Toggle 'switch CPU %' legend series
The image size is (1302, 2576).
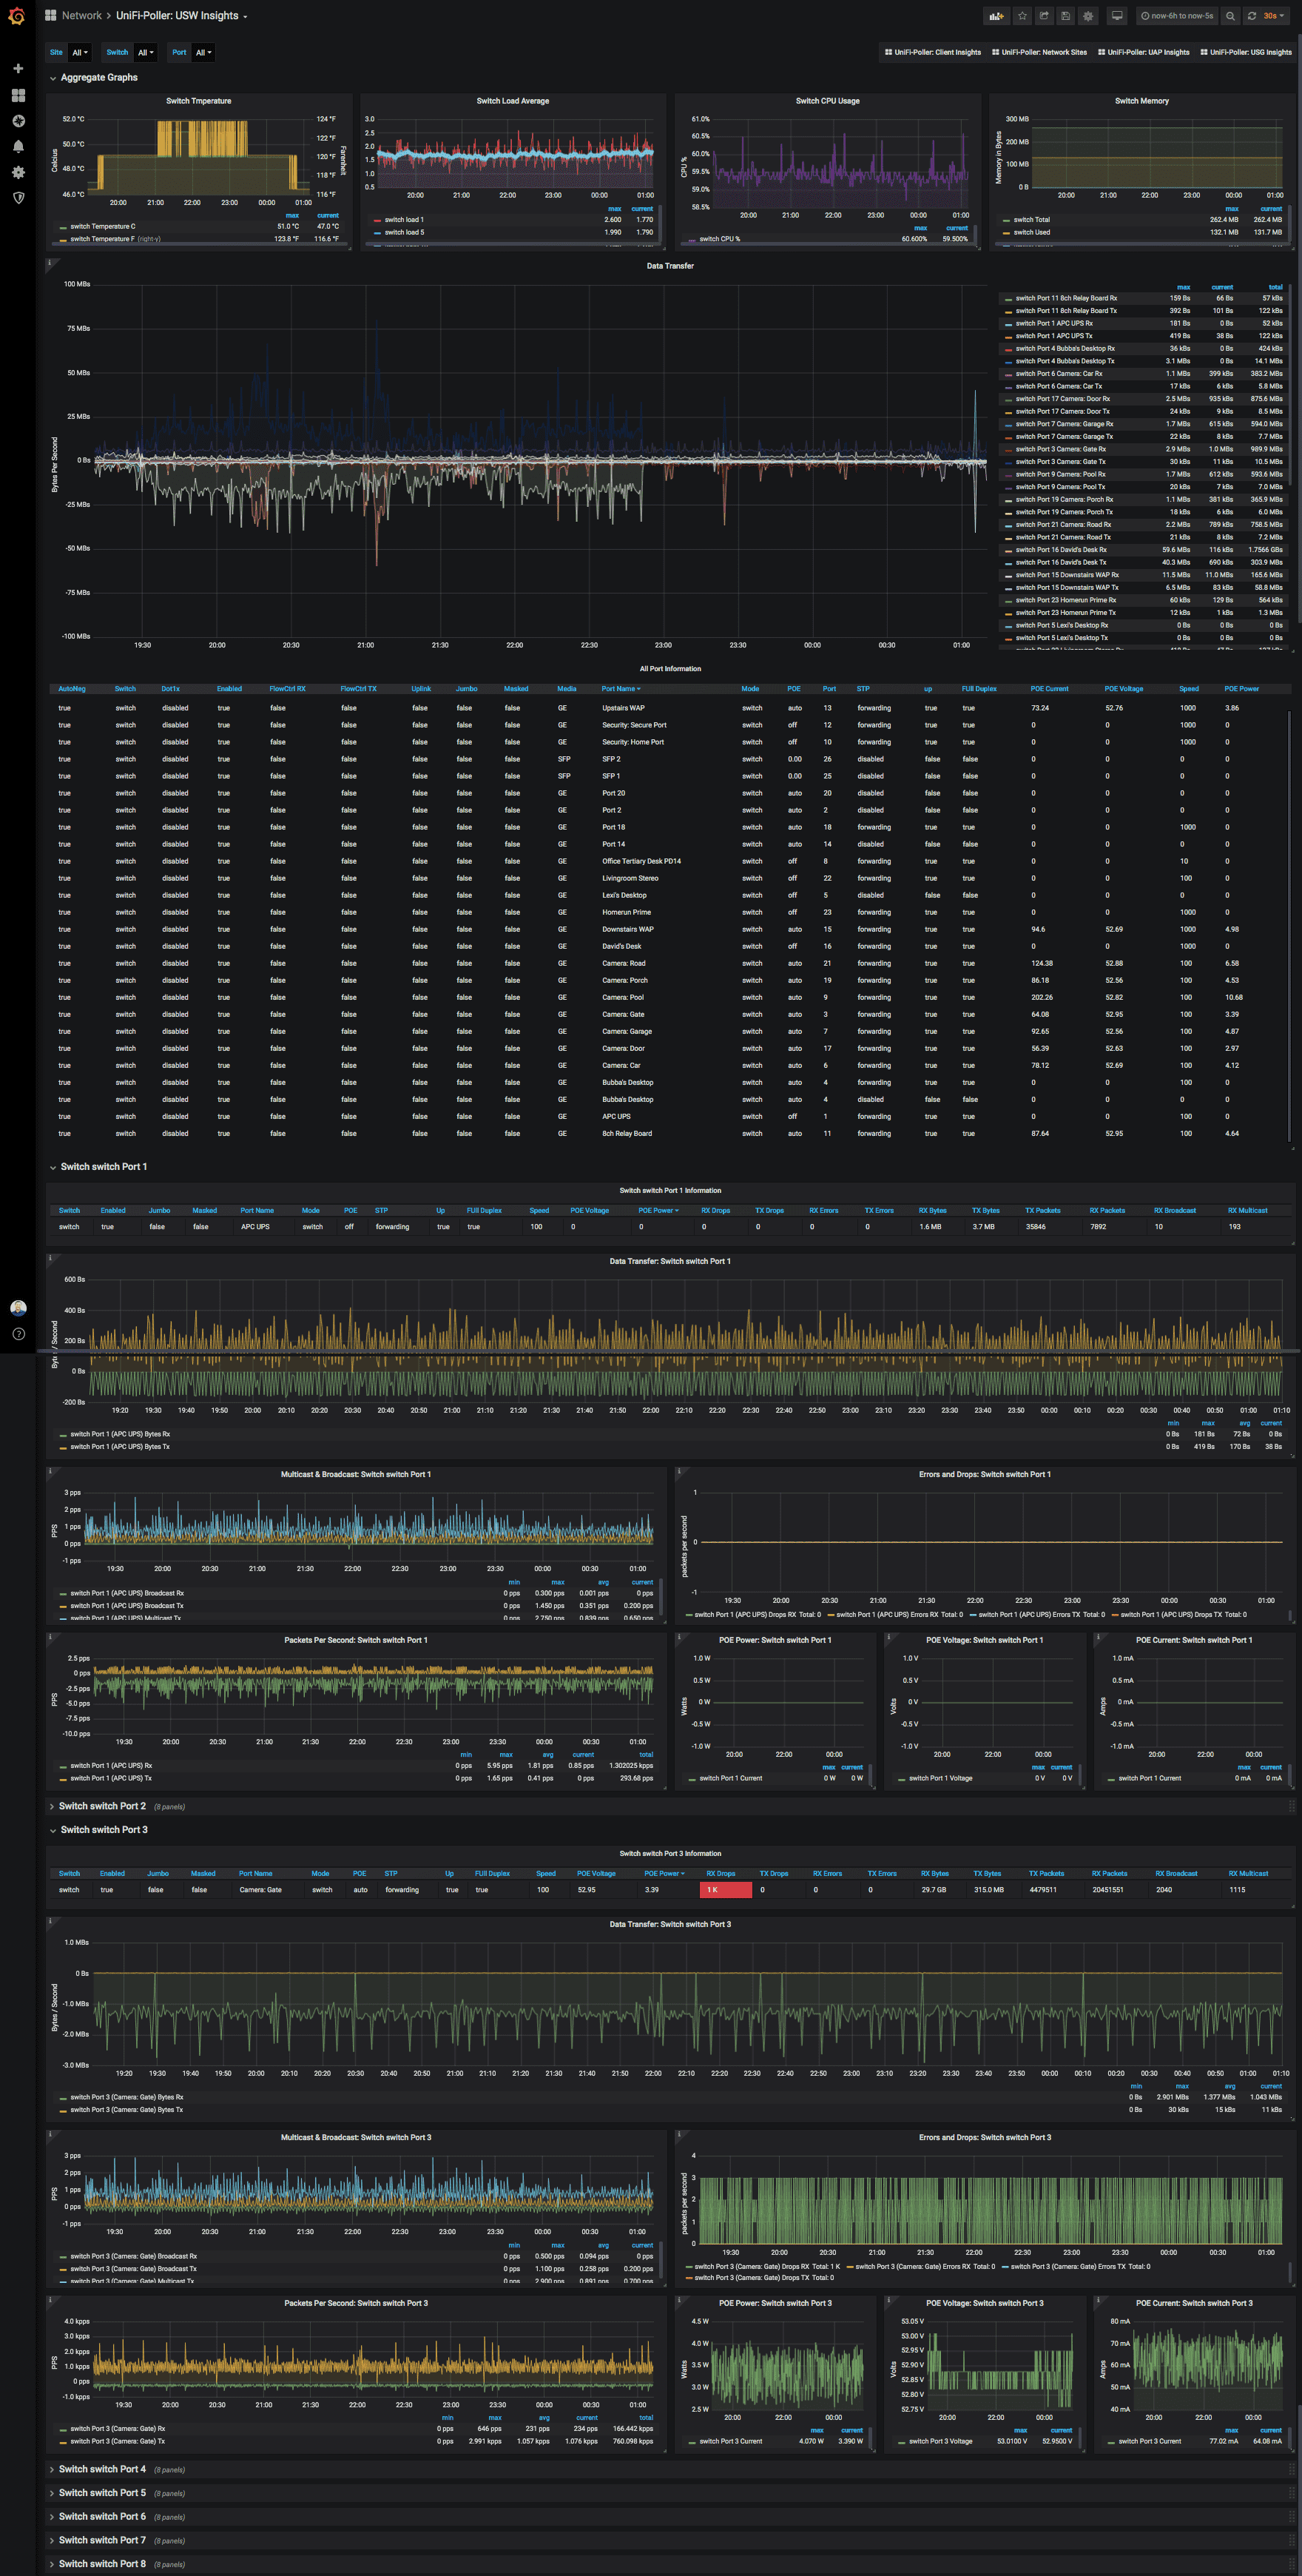(x=720, y=239)
